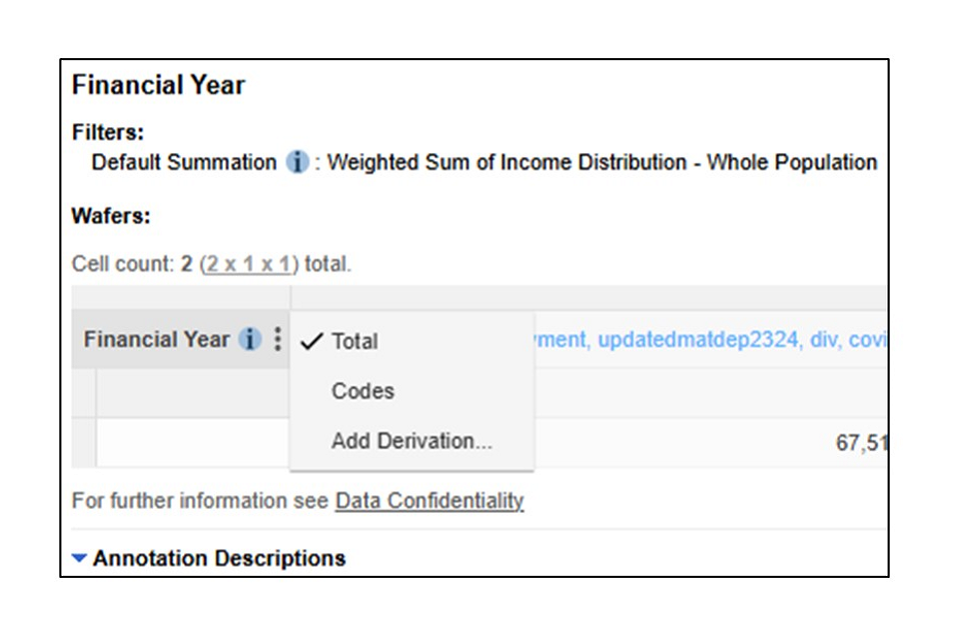Screen dimensions: 960x640
Task: Collapse the Annotation Descriptions section
Action: tap(80, 558)
